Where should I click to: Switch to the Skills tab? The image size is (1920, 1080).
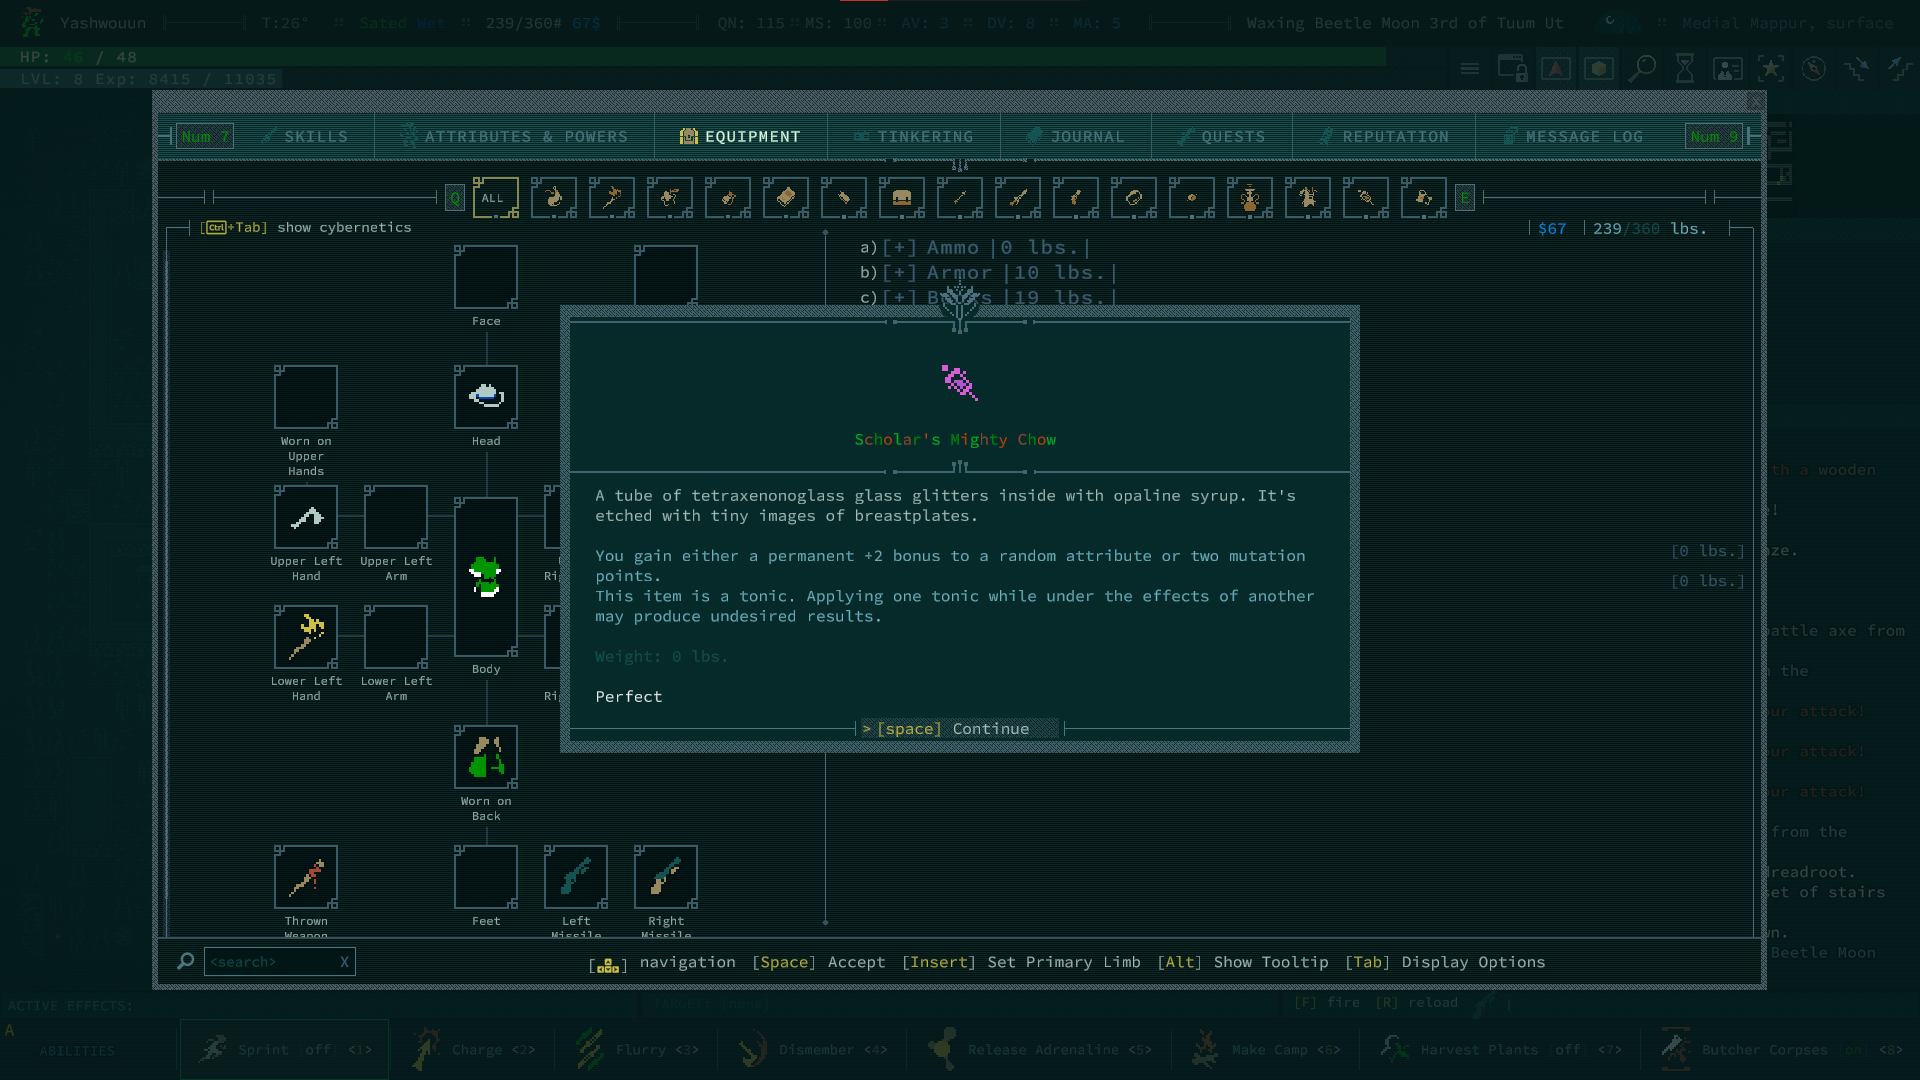tap(305, 137)
